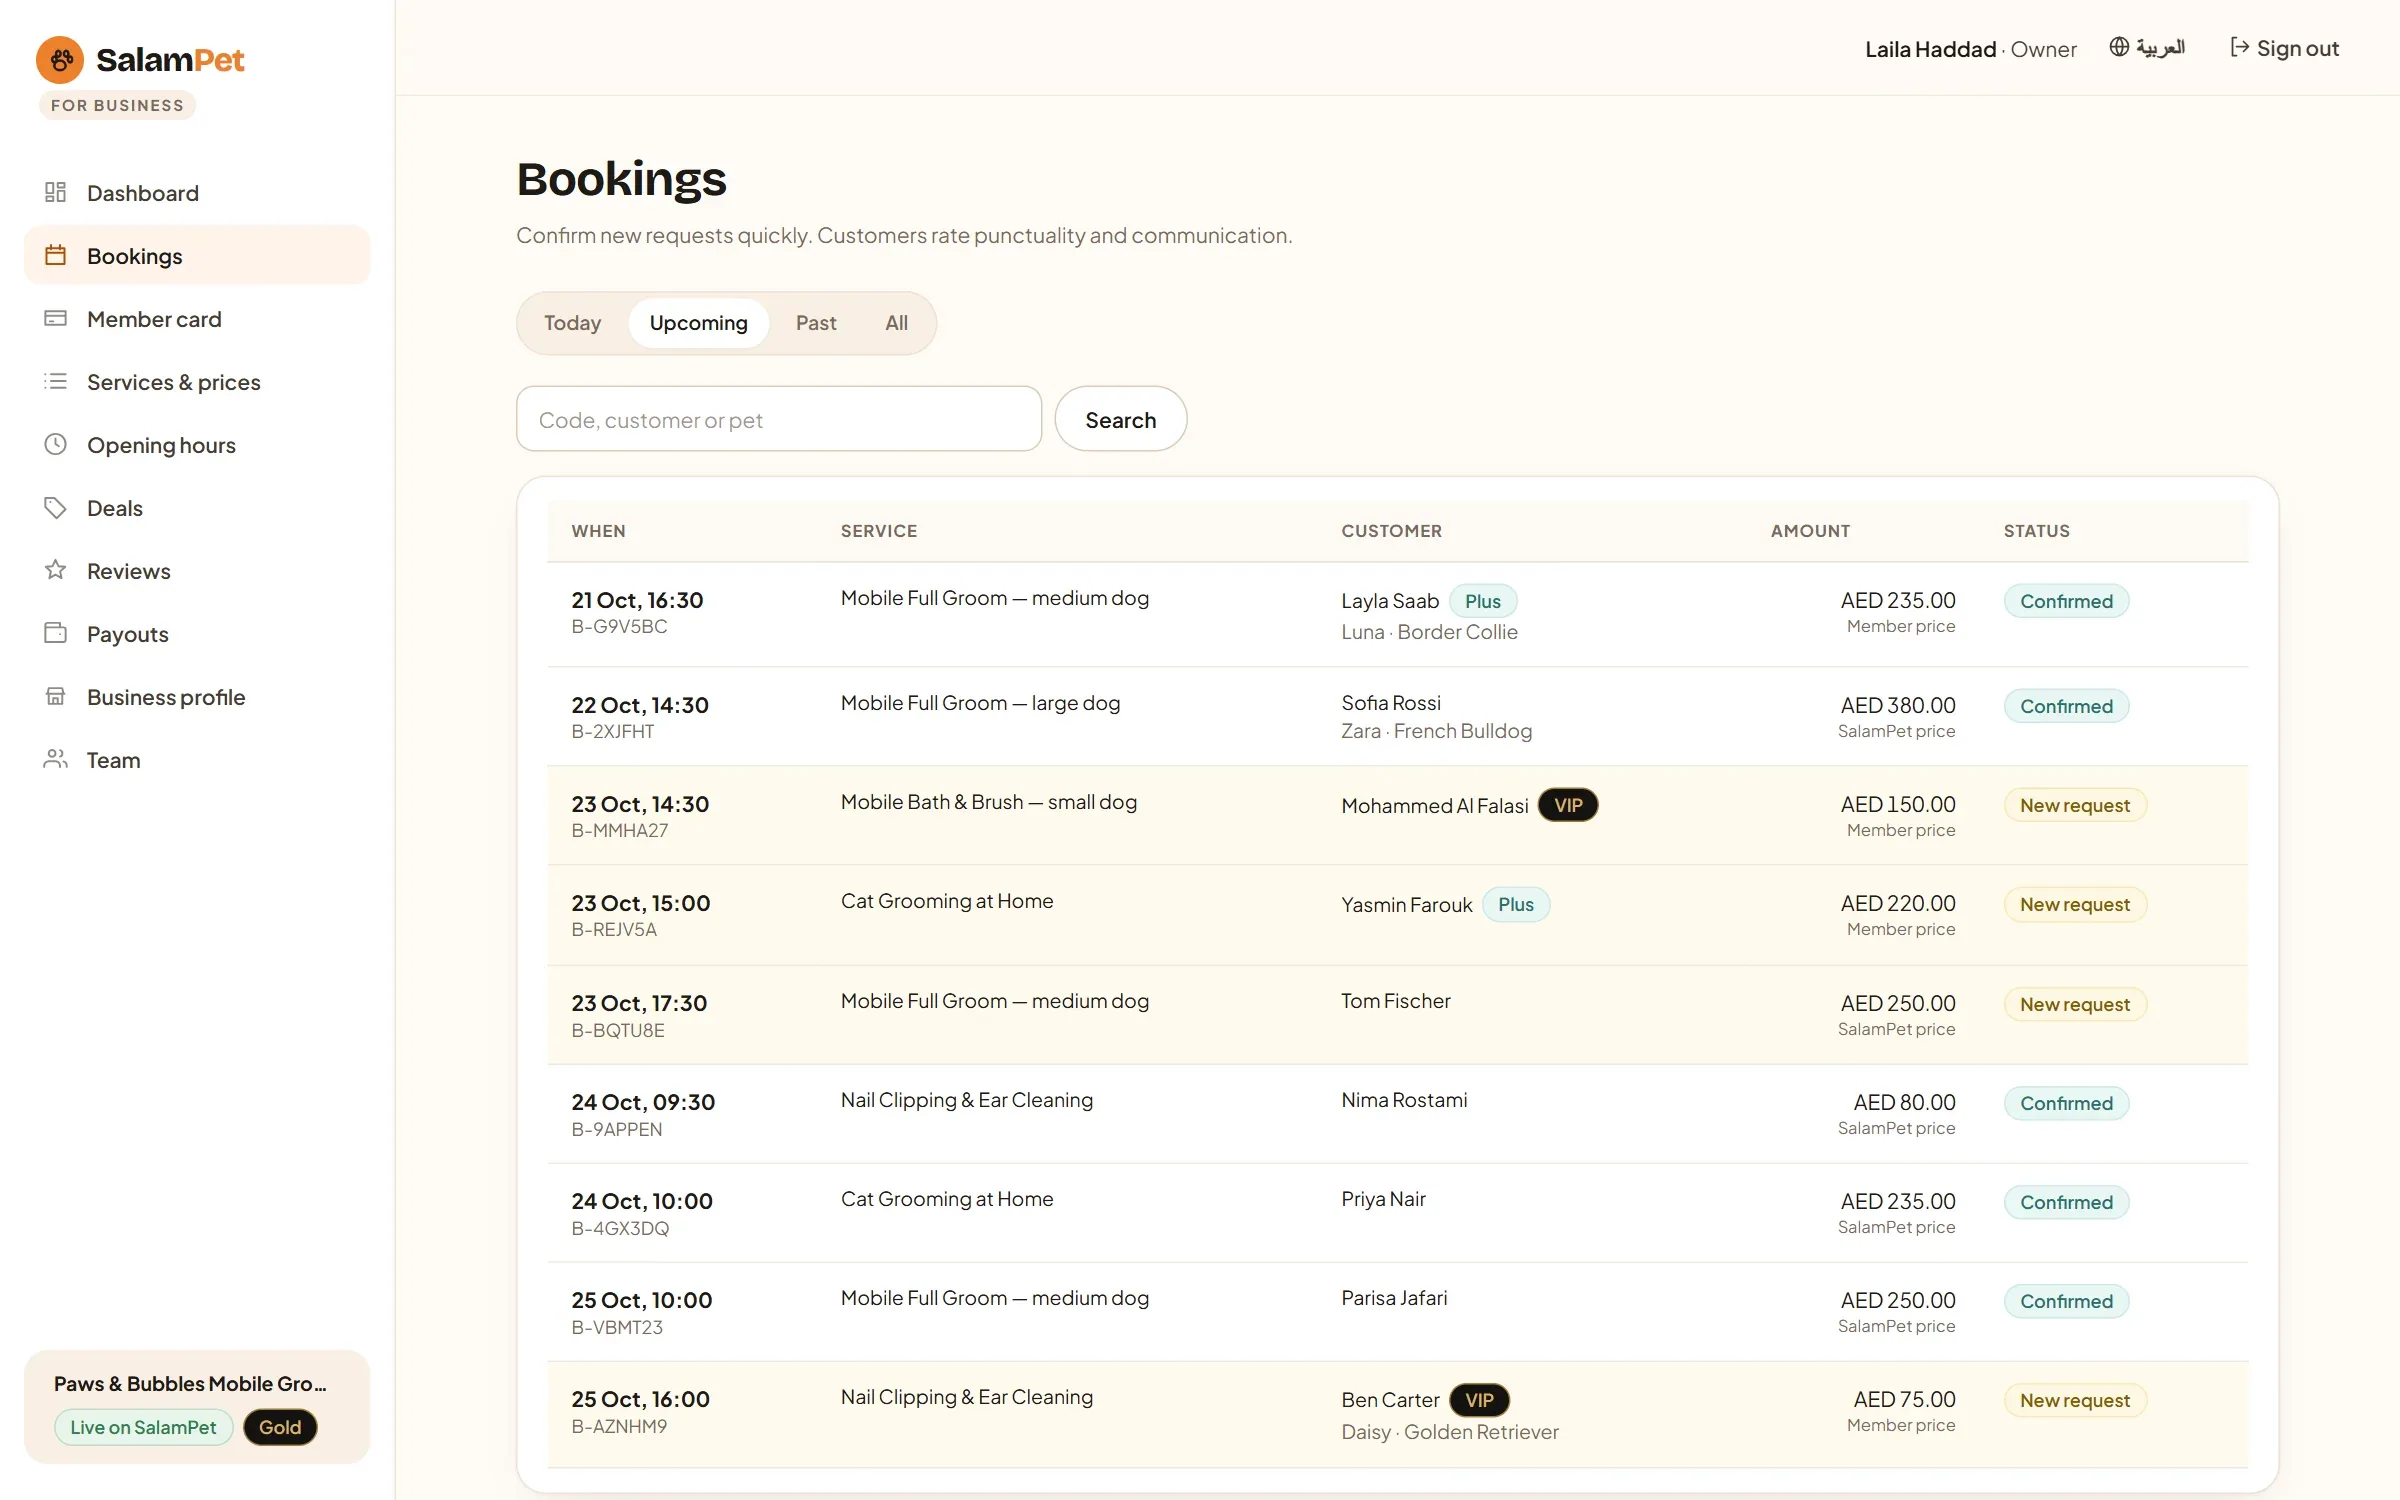This screenshot has width=2400, height=1500.
Task: Click the Services & prices list icon
Action: pyautogui.click(x=55, y=381)
